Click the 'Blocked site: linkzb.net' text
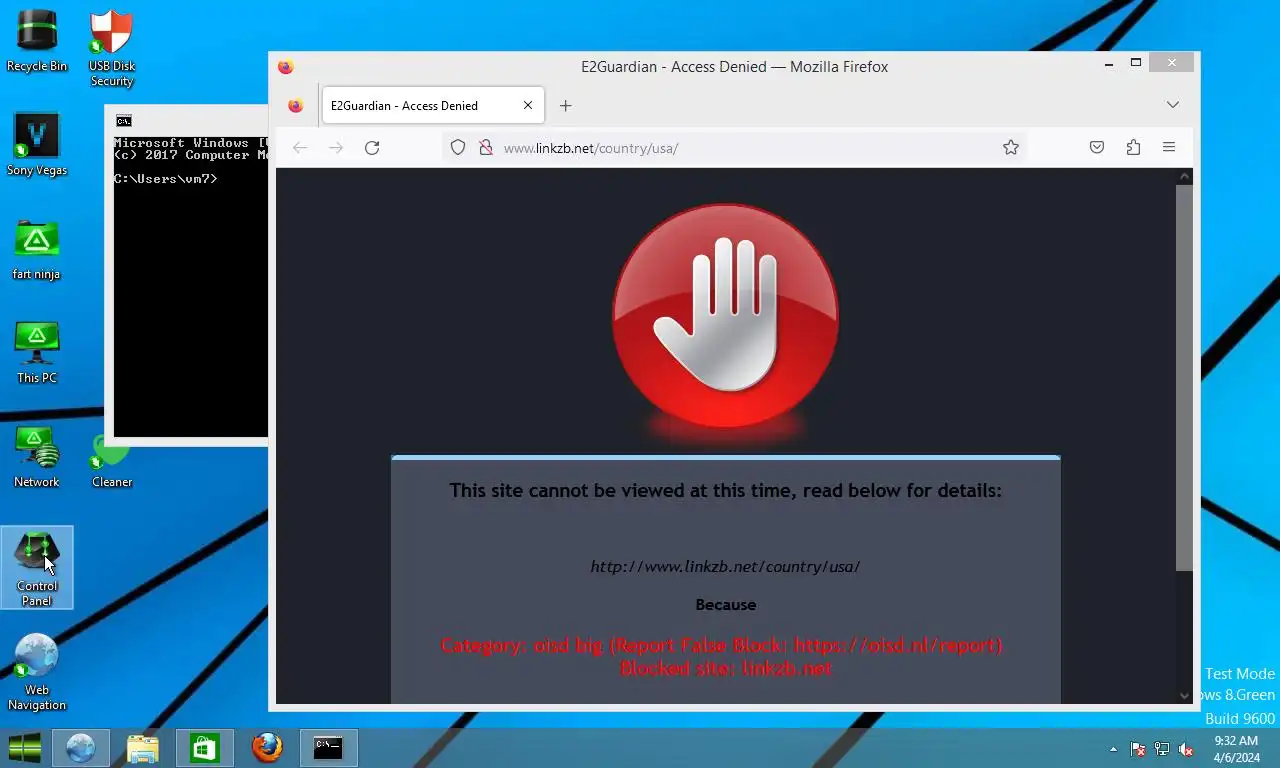1280x768 pixels. point(726,668)
